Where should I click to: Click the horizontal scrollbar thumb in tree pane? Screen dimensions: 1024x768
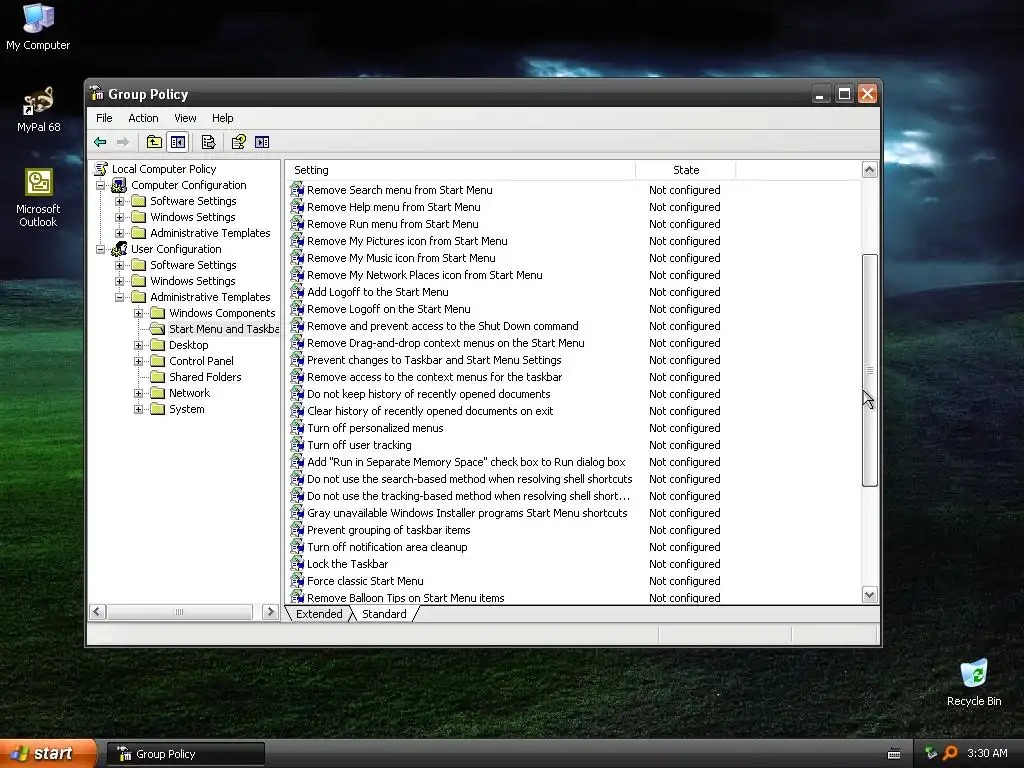[180, 612]
